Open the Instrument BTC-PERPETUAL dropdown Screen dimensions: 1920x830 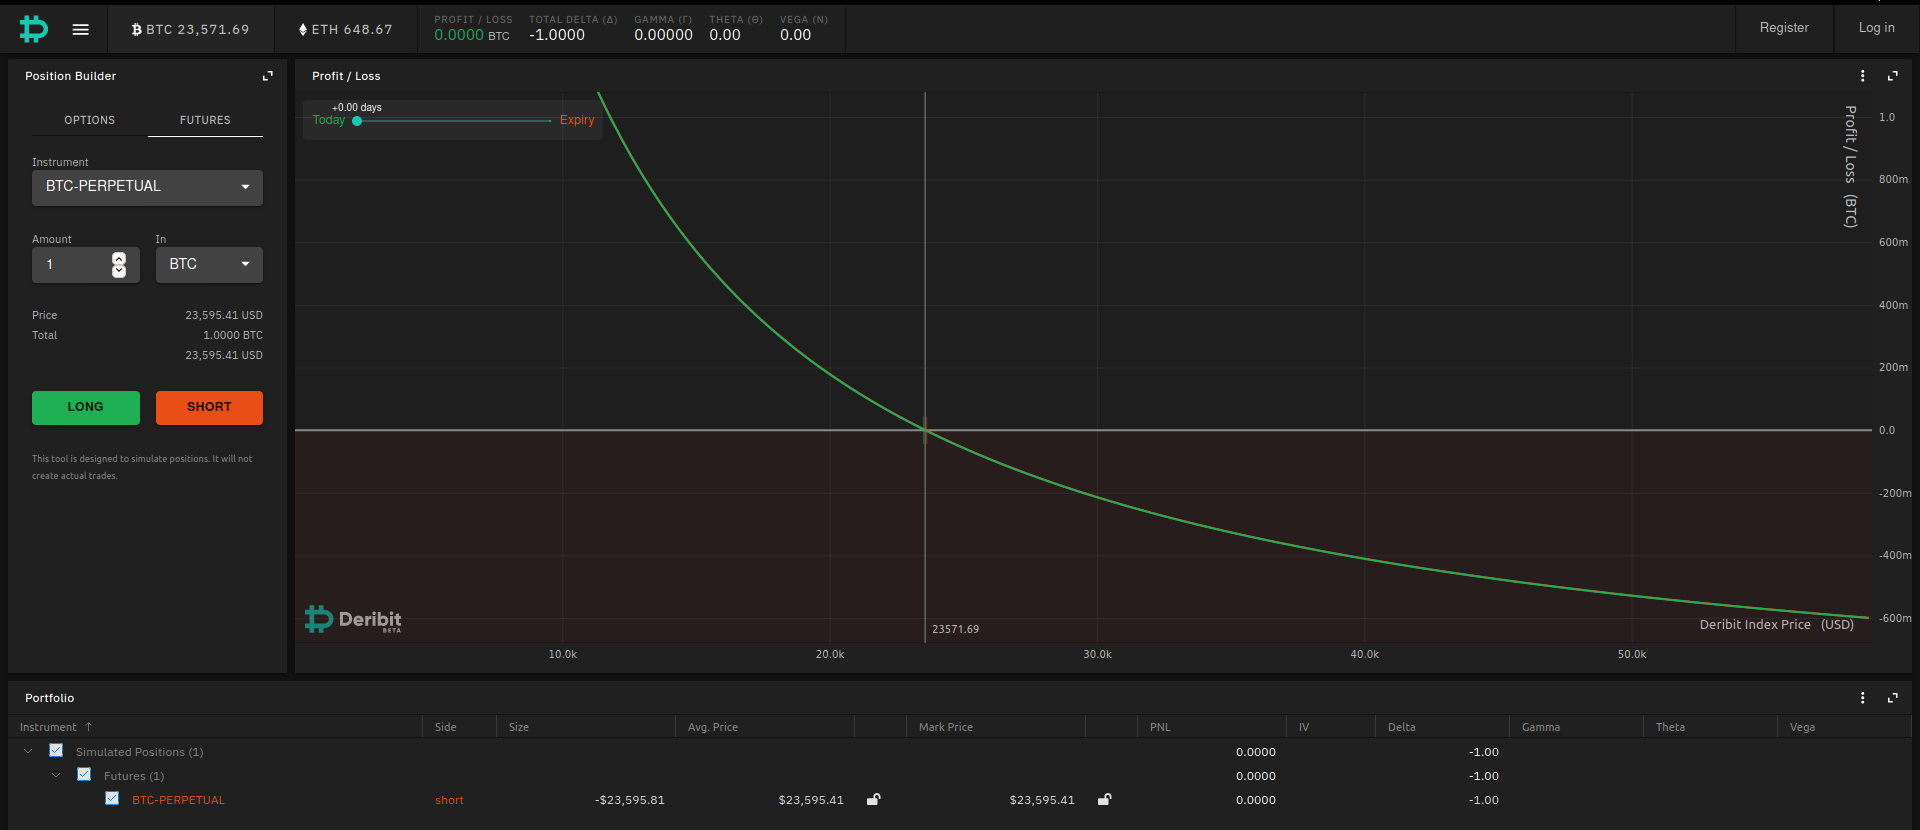point(147,187)
